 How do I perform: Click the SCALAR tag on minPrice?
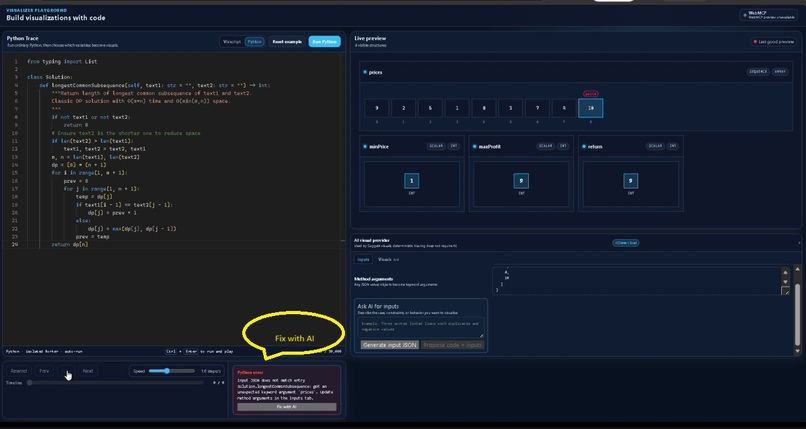436,146
